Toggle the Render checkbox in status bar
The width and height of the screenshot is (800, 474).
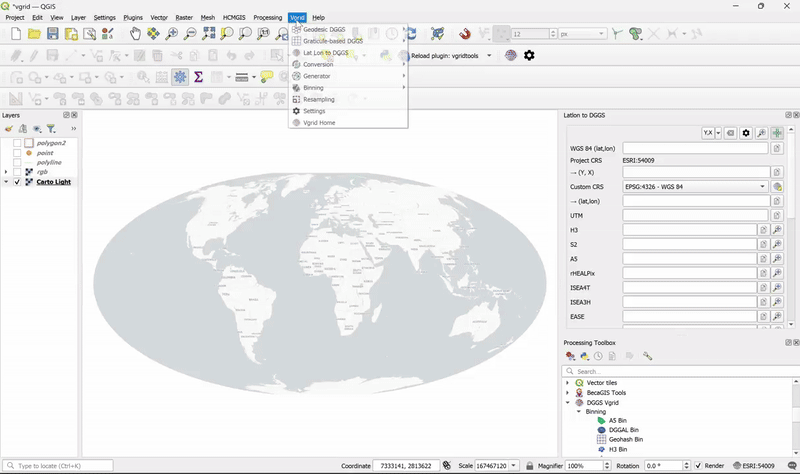[x=699, y=466]
